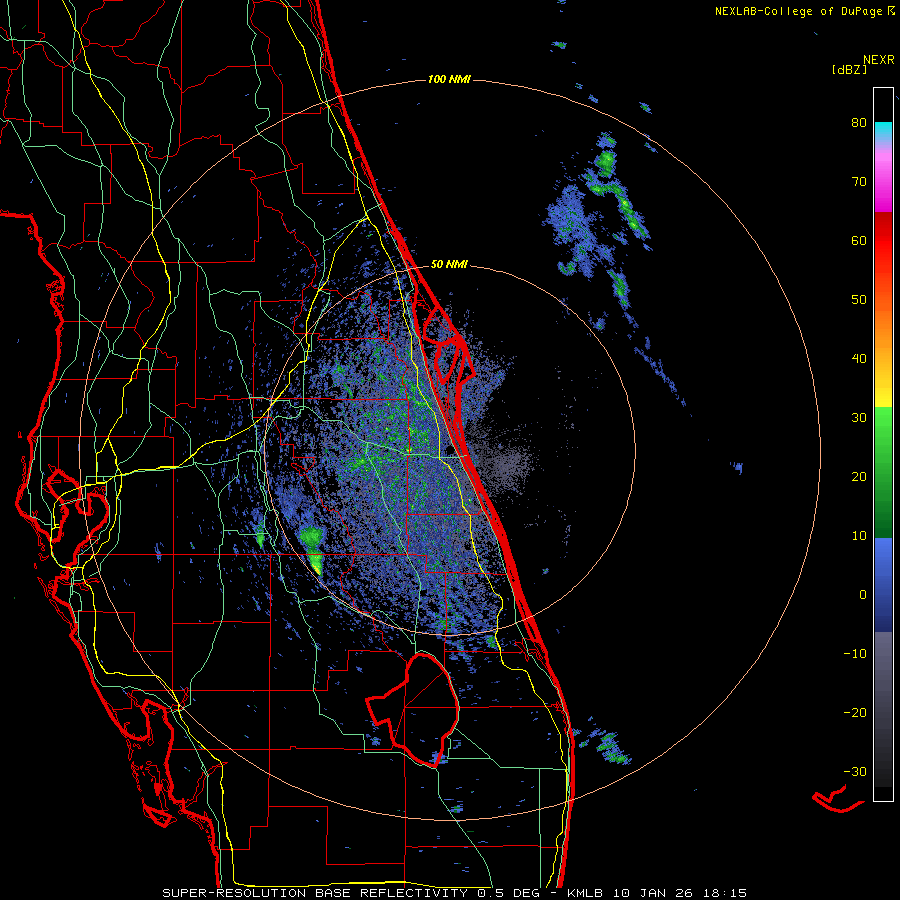Click the 80 value on dBZ scale
The image size is (900, 900).
click(x=859, y=123)
